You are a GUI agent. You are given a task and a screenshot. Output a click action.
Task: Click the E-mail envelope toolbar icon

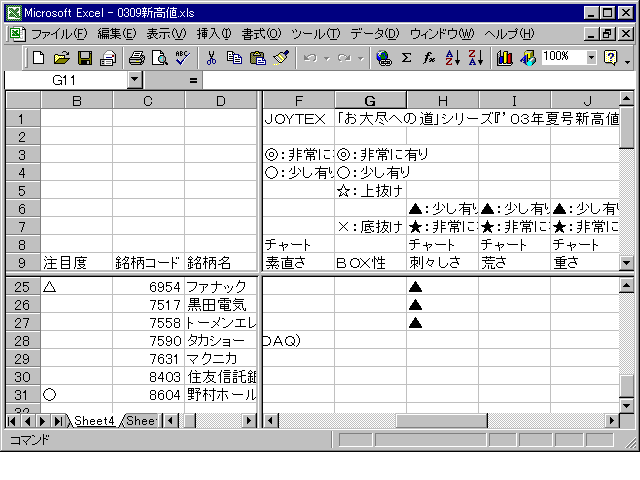[x=108, y=58]
